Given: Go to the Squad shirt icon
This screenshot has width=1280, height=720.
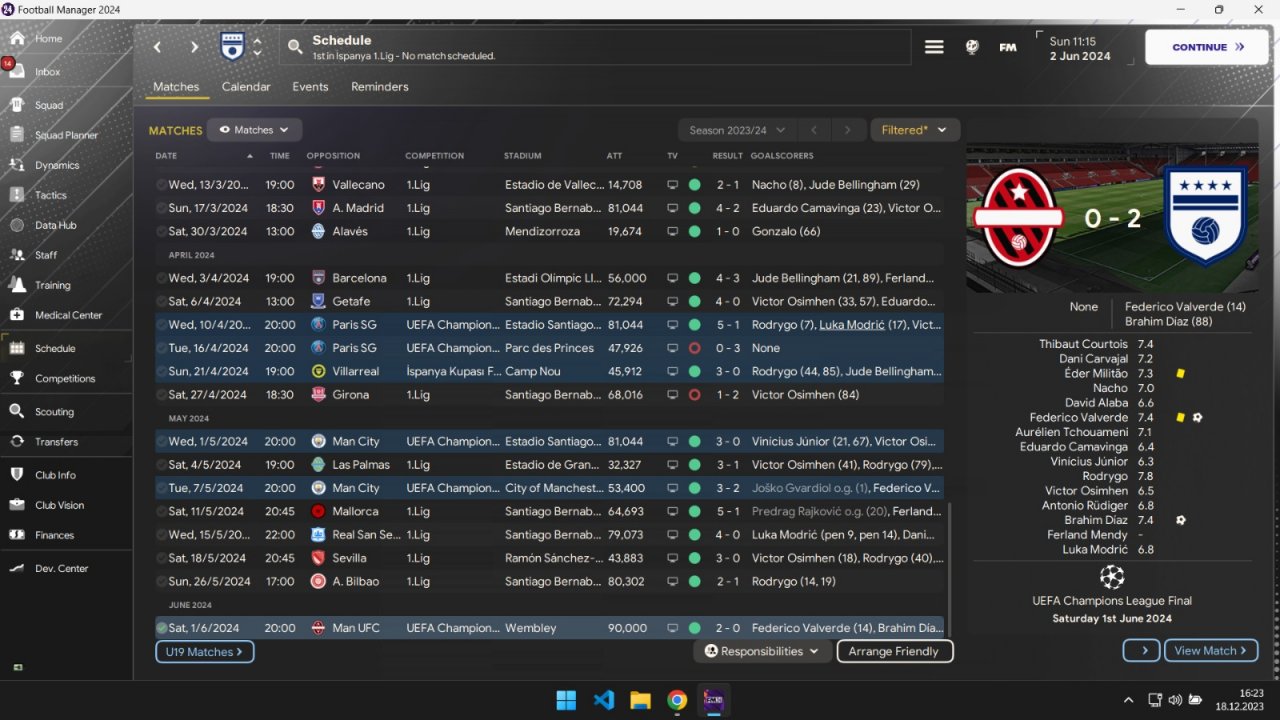Looking at the screenshot, I should [17, 105].
